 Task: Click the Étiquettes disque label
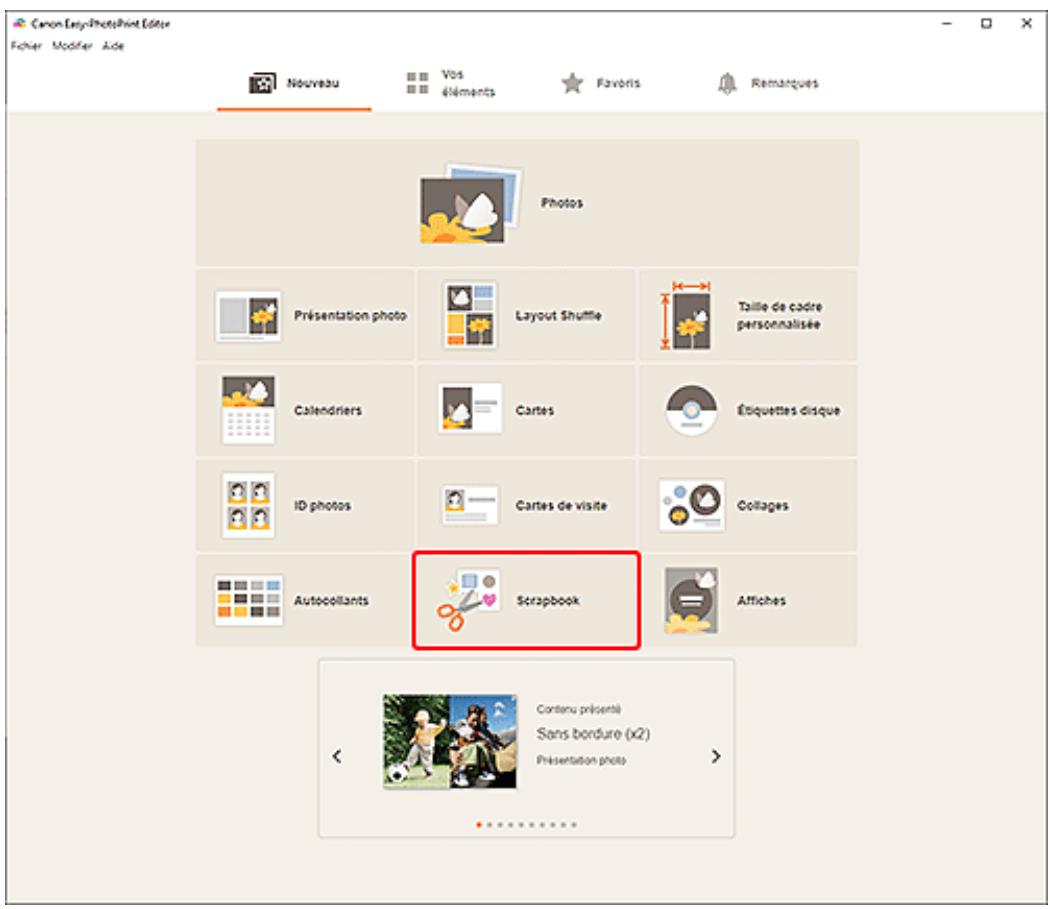click(x=789, y=410)
